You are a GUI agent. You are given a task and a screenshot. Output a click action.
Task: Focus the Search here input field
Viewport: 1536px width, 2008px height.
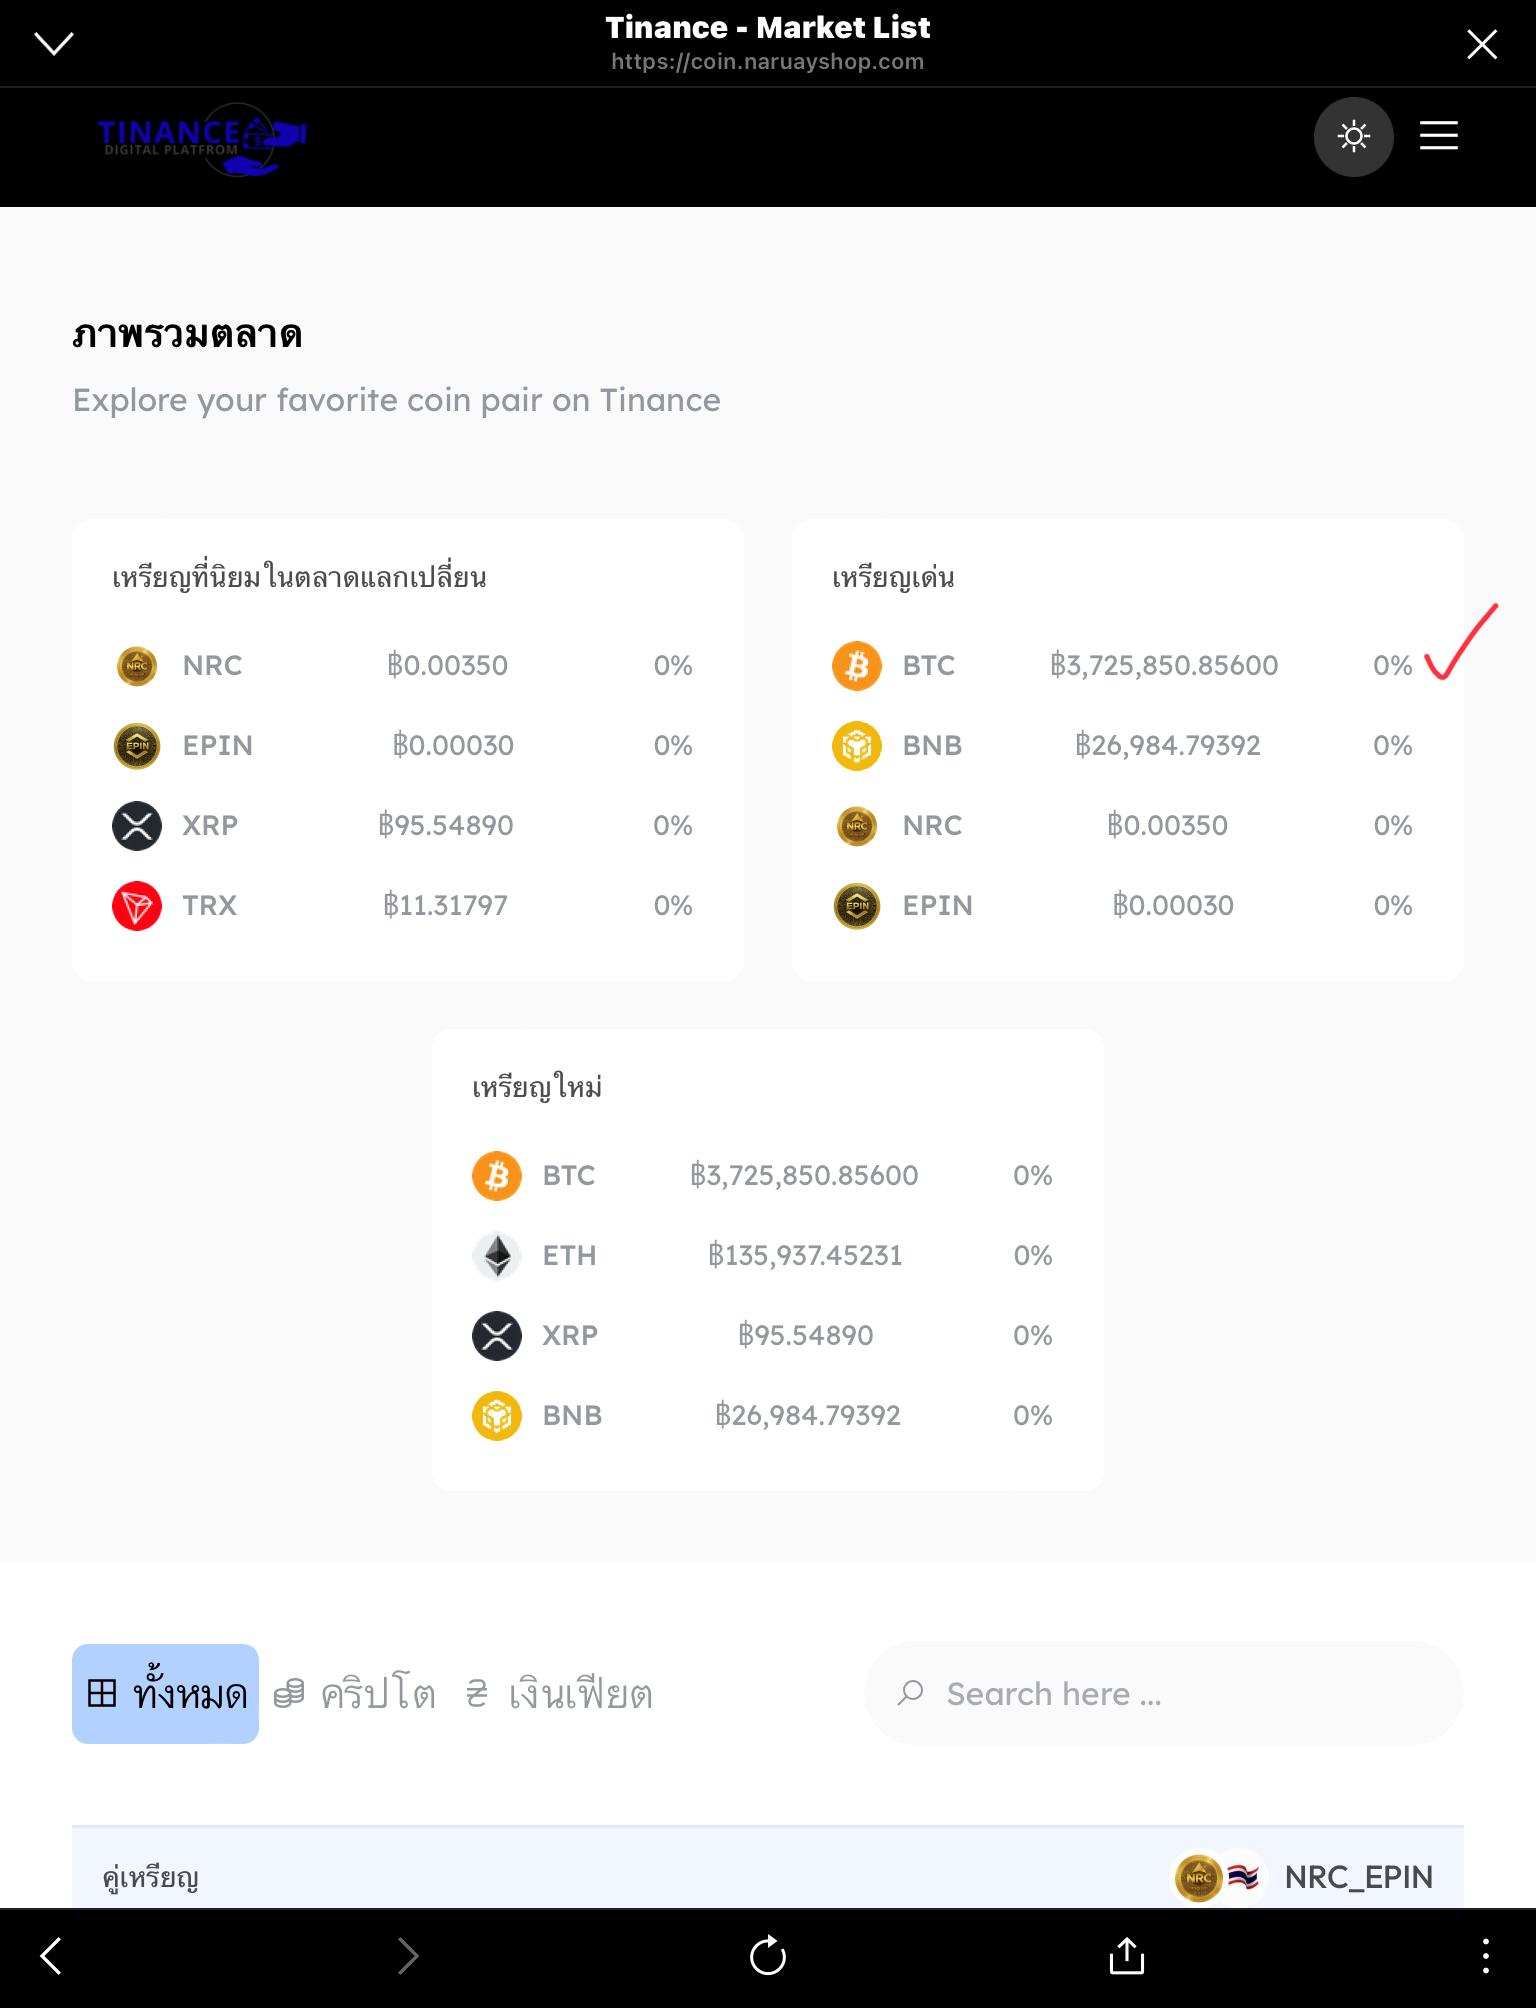click(x=1163, y=1693)
